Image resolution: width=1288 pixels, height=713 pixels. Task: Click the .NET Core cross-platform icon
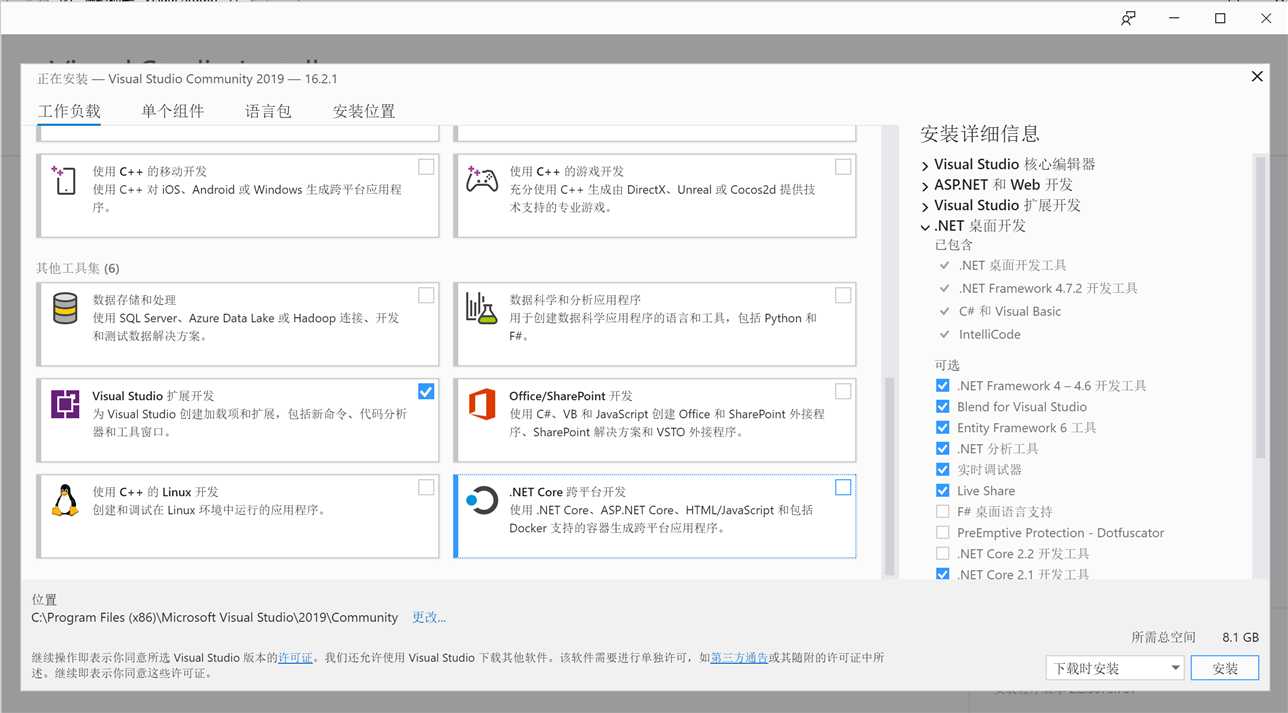click(x=482, y=500)
